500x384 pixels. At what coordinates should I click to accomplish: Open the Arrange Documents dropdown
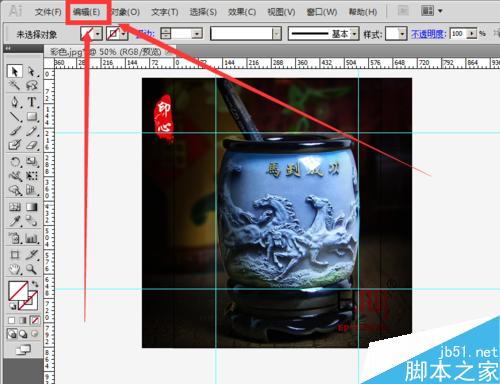click(431, 11)
